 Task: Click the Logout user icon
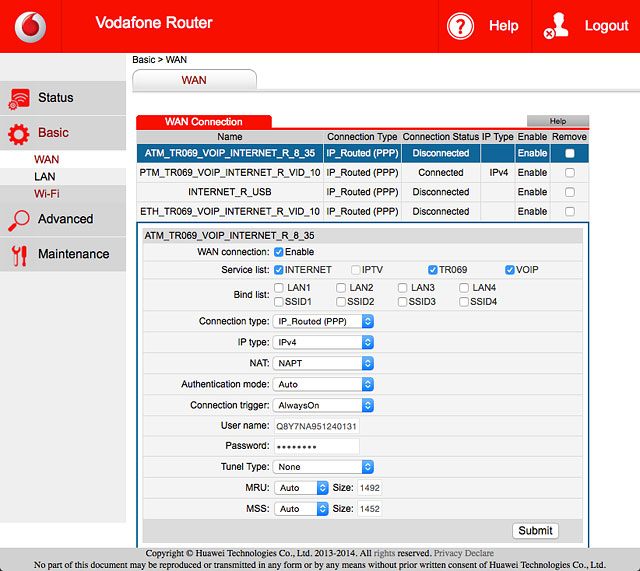point(556,26)
